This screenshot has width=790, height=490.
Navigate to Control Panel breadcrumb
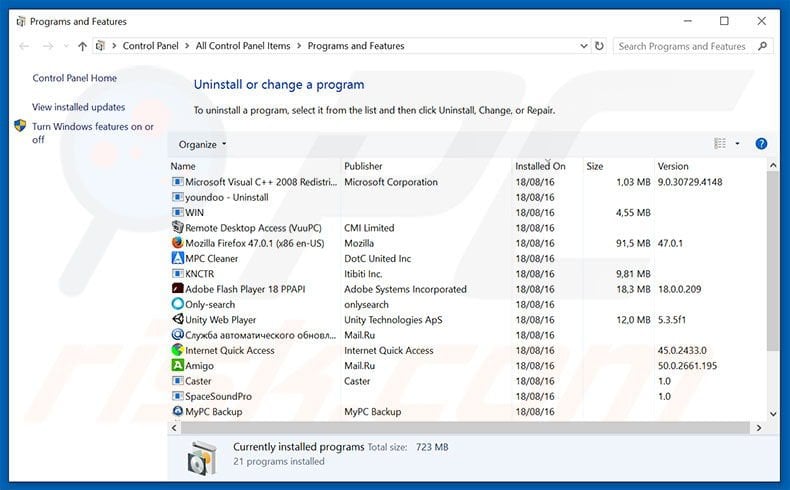(x=151, y=46)
